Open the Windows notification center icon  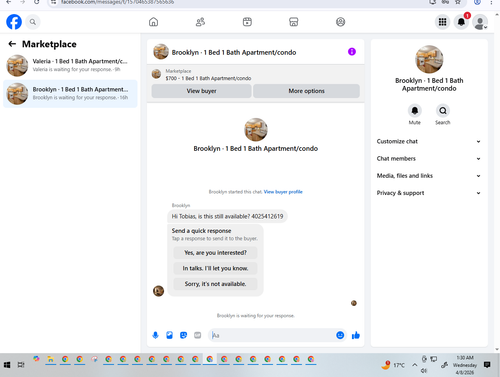click(x=487, y=365)
